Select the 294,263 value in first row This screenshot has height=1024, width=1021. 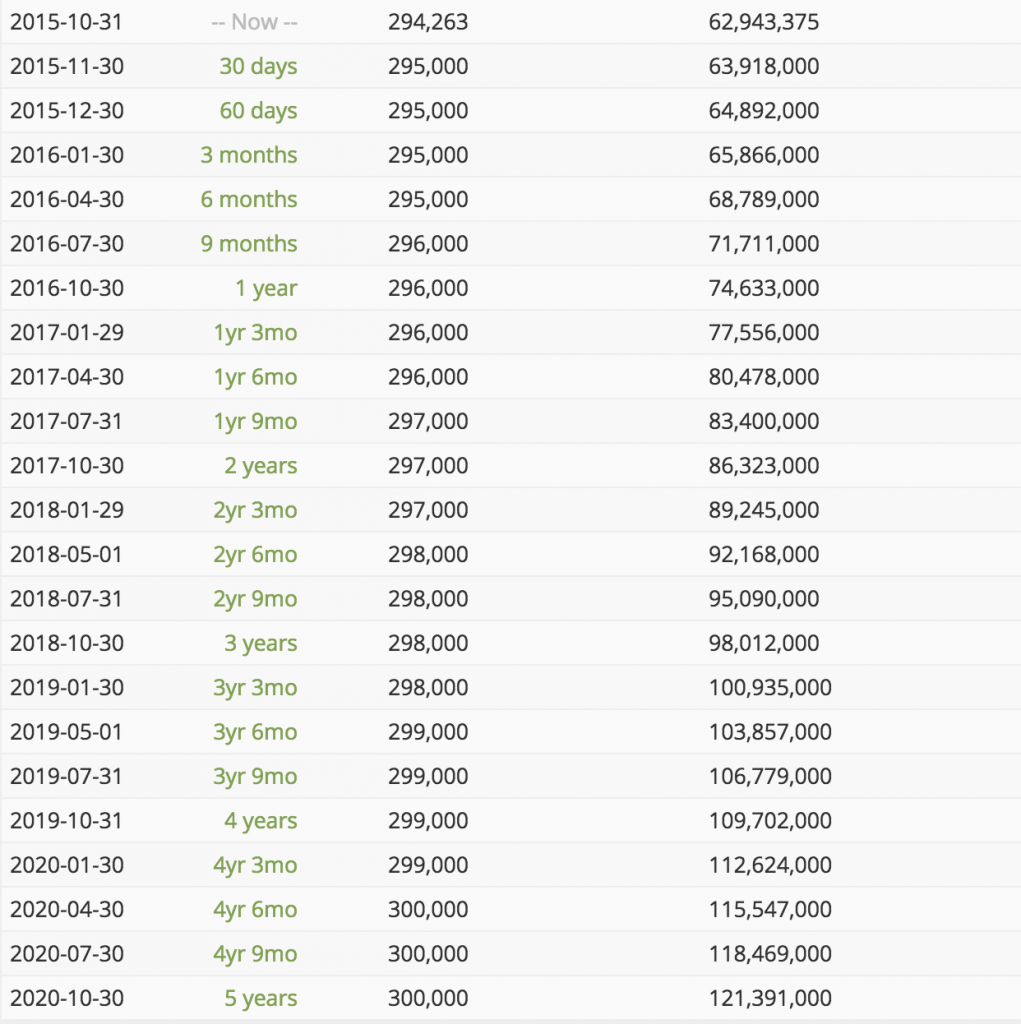pyautogui.click(x=428, y=22)
